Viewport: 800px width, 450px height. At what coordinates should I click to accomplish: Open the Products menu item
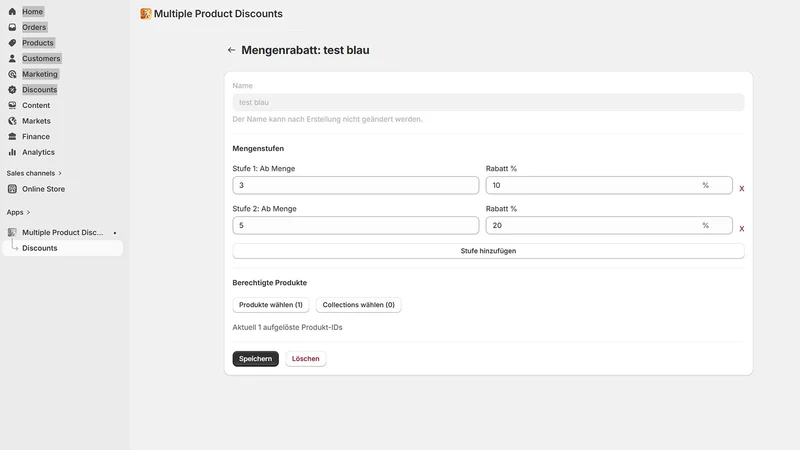pos(38,43)
